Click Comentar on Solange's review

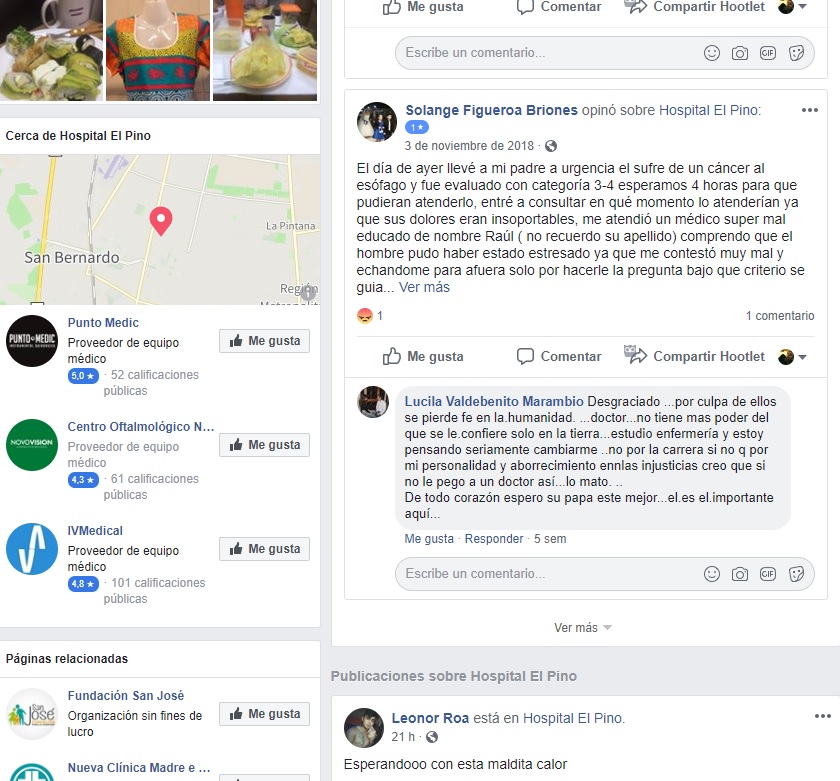[x=559, y=356]
